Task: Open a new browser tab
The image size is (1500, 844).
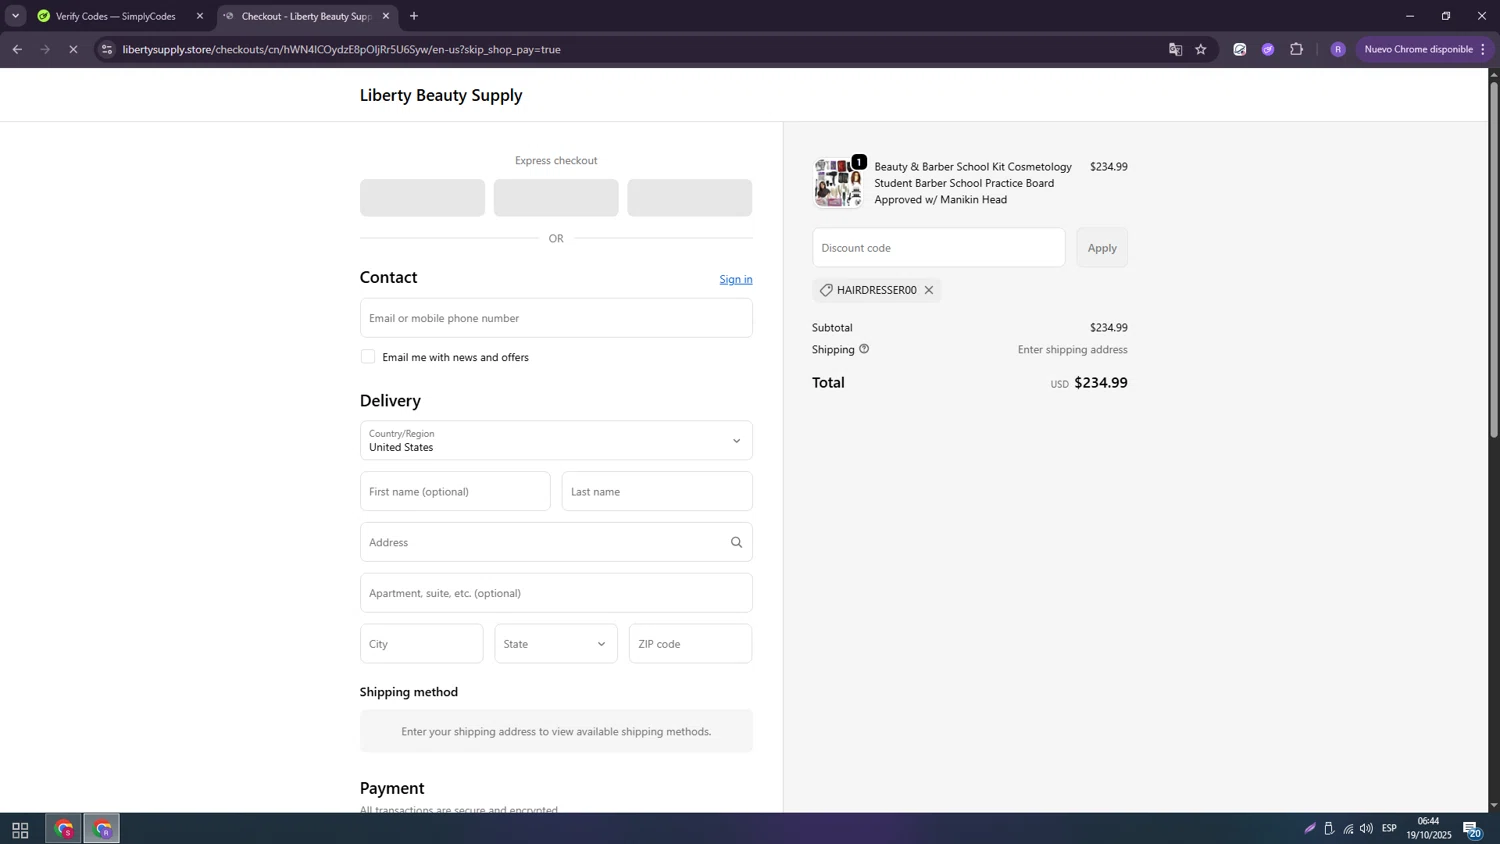Action: 414,16
